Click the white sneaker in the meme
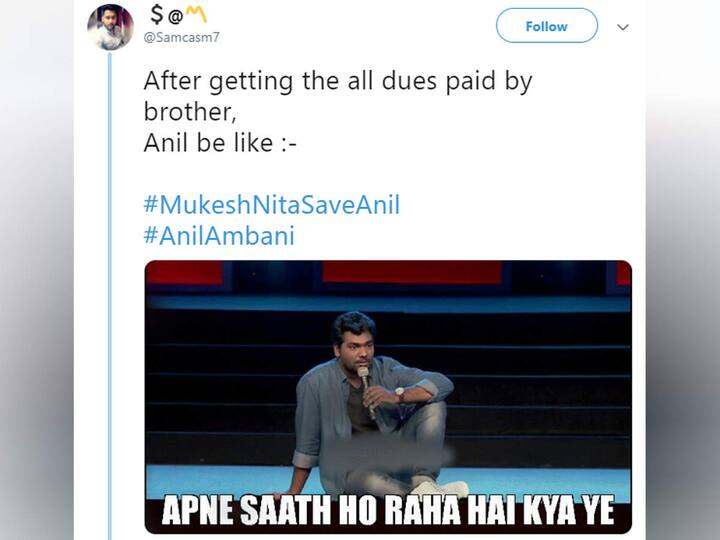The height and width of the screenshot is (540, 720). [441, 488]
